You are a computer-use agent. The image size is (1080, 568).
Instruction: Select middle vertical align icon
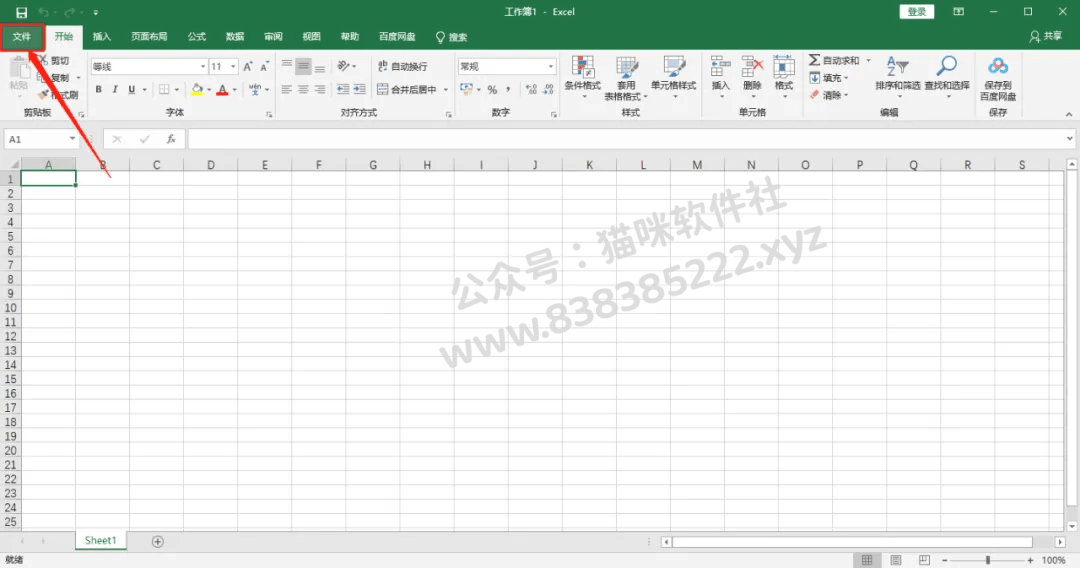point(303,66)
